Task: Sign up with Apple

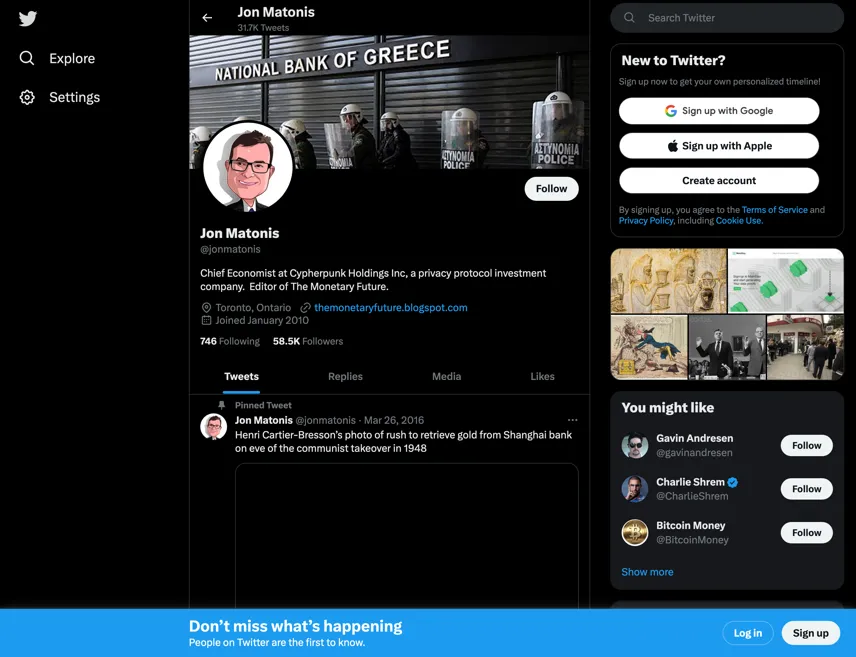Action: click(x=719, y=146)
